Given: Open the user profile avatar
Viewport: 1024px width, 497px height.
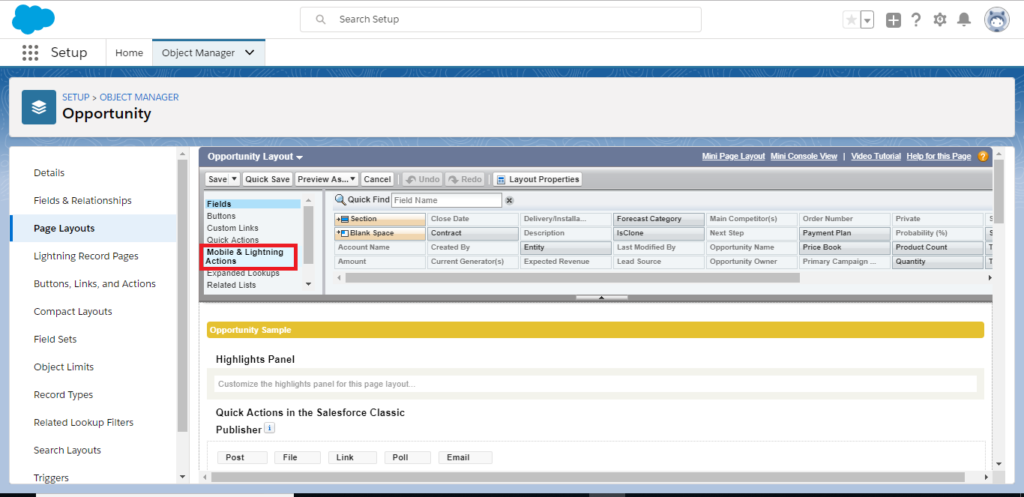Looking at the screenshot, I should (x=997, y=20).
